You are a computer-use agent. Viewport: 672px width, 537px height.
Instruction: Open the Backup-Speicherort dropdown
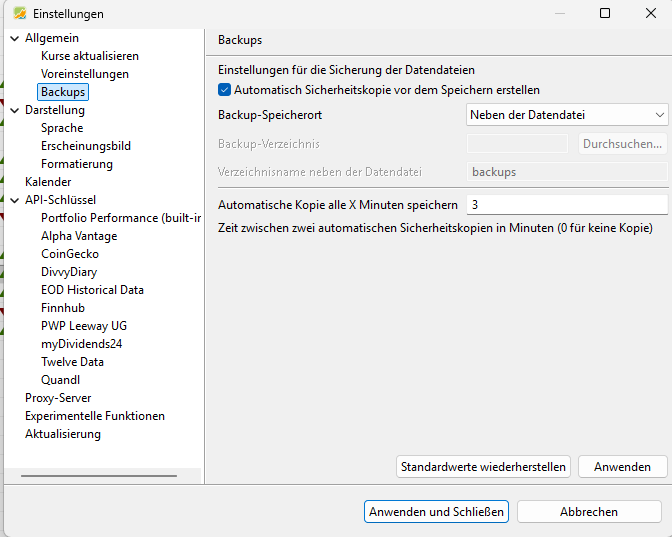[x=567, y=115]
